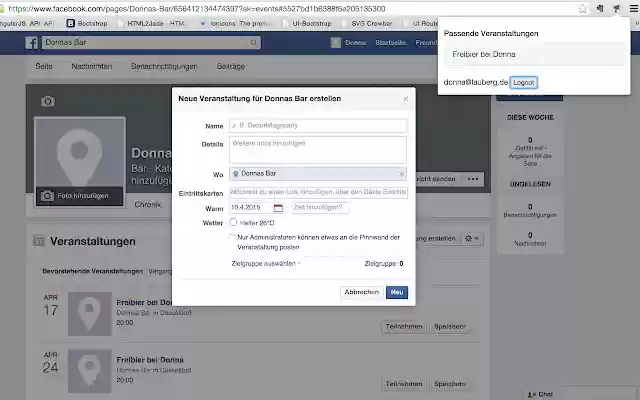
Task: Close the event creation dialog with X
Action: tap(405, 99)
